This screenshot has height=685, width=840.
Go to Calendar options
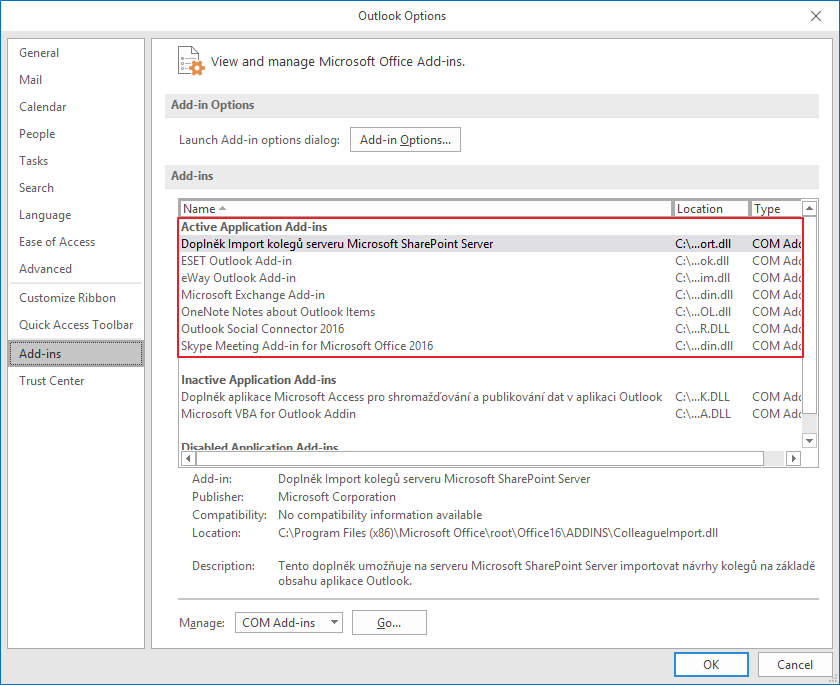[x=76, y=107]
